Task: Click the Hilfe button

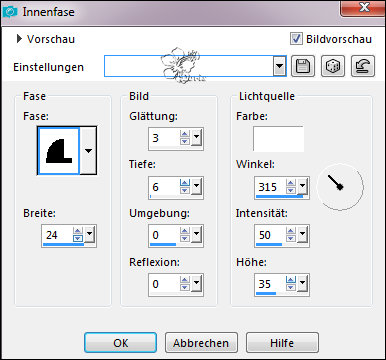Action: point(282,343)
